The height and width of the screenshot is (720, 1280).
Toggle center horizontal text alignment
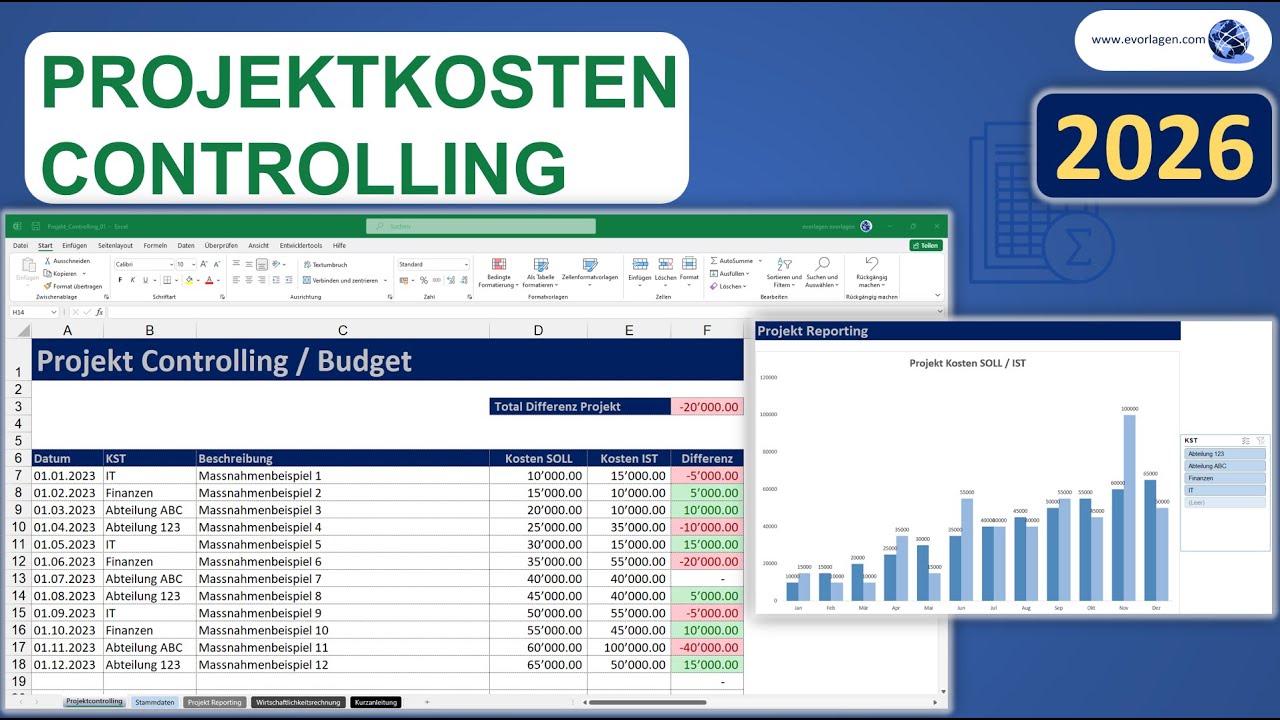249,280
